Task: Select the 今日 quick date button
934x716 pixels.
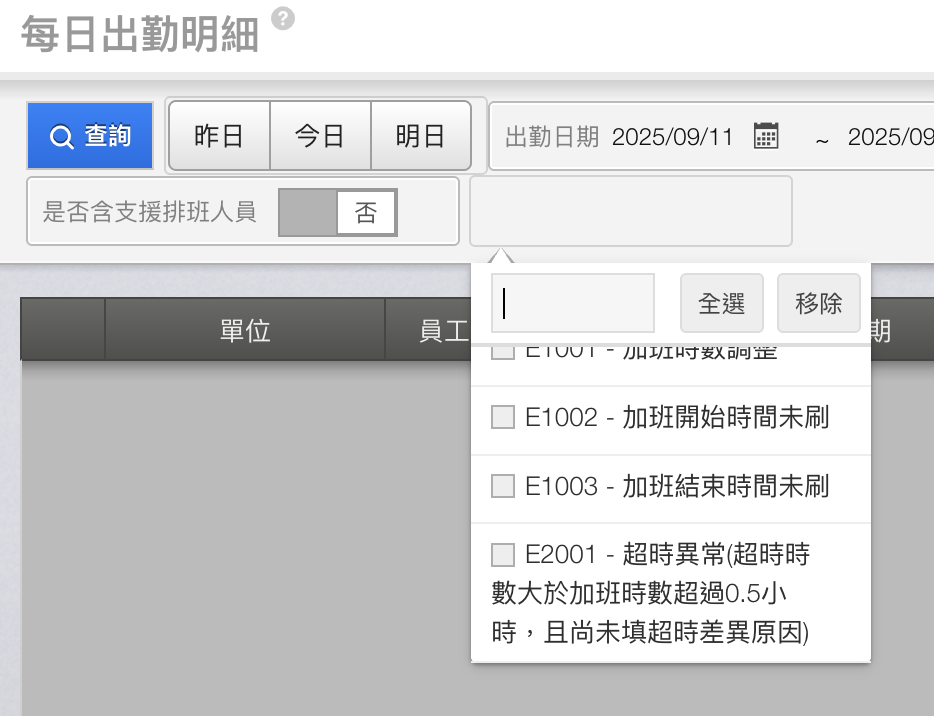Action: click(320, 136)
